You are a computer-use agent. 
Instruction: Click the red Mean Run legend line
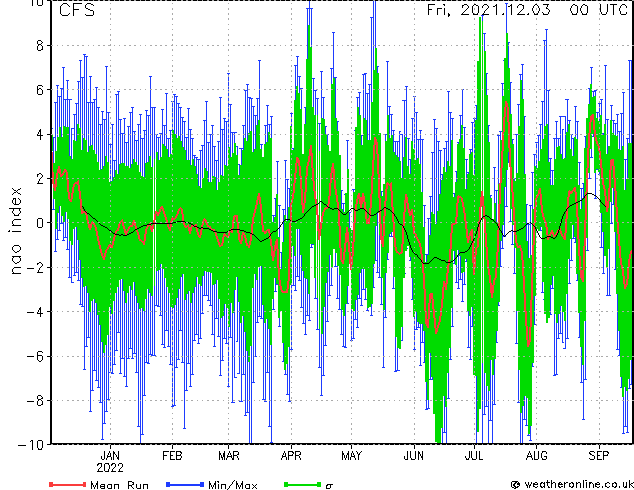coord(68,484)
